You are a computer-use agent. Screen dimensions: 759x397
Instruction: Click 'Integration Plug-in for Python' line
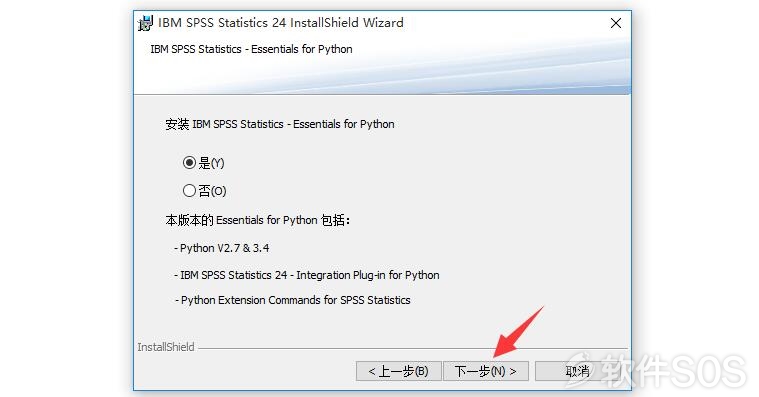(x=307, y=275)
